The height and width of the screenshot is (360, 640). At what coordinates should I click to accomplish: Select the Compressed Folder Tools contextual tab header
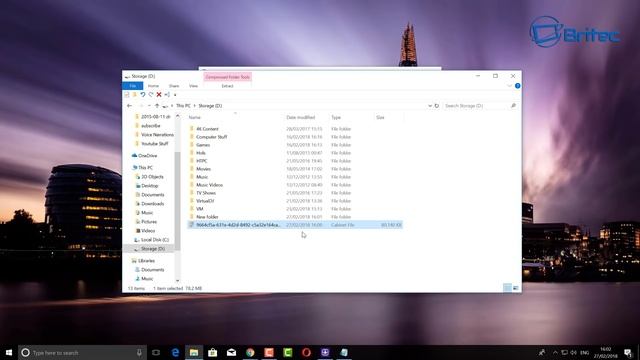tap(227, 77)
